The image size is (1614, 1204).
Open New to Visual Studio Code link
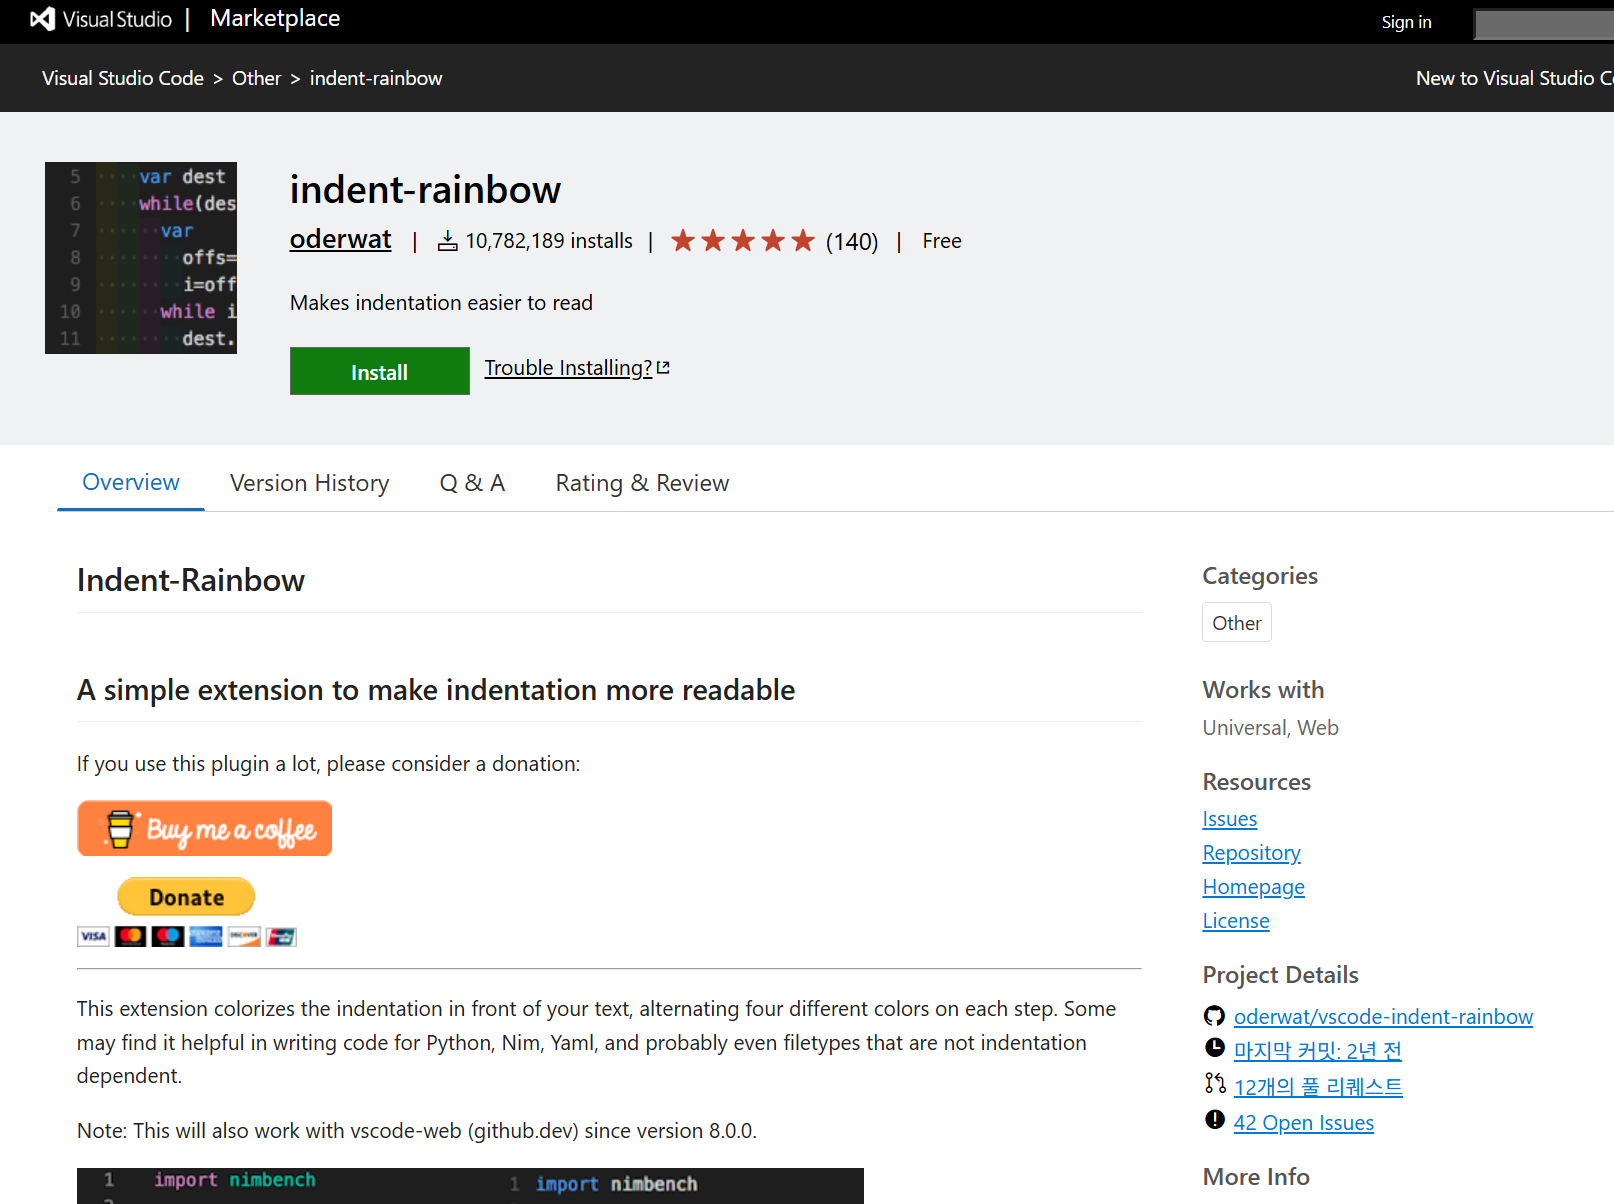click(1514, 78)
